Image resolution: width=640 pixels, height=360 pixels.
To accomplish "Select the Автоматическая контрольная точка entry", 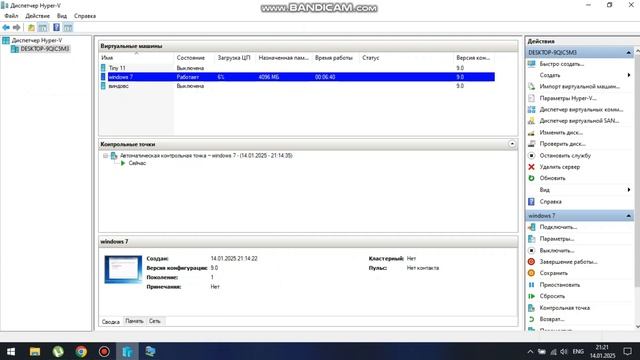I will [x=206, y=156].
